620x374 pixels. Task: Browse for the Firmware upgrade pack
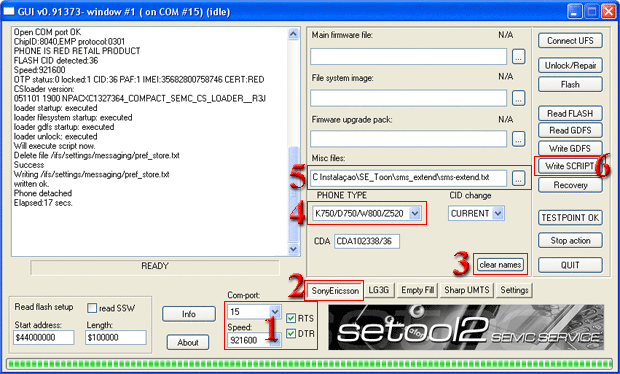[x=518, y=139]
